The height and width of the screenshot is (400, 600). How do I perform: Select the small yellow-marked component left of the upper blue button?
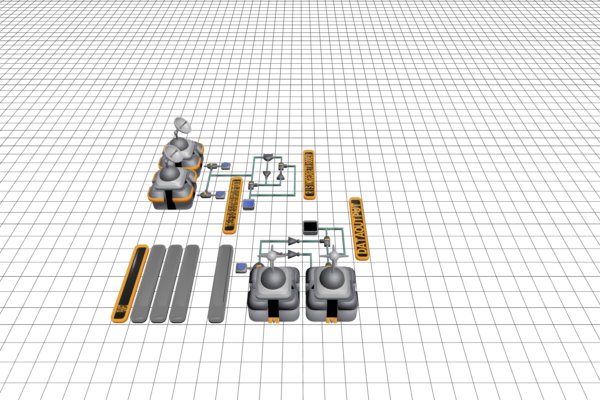(x=212, y=166)
